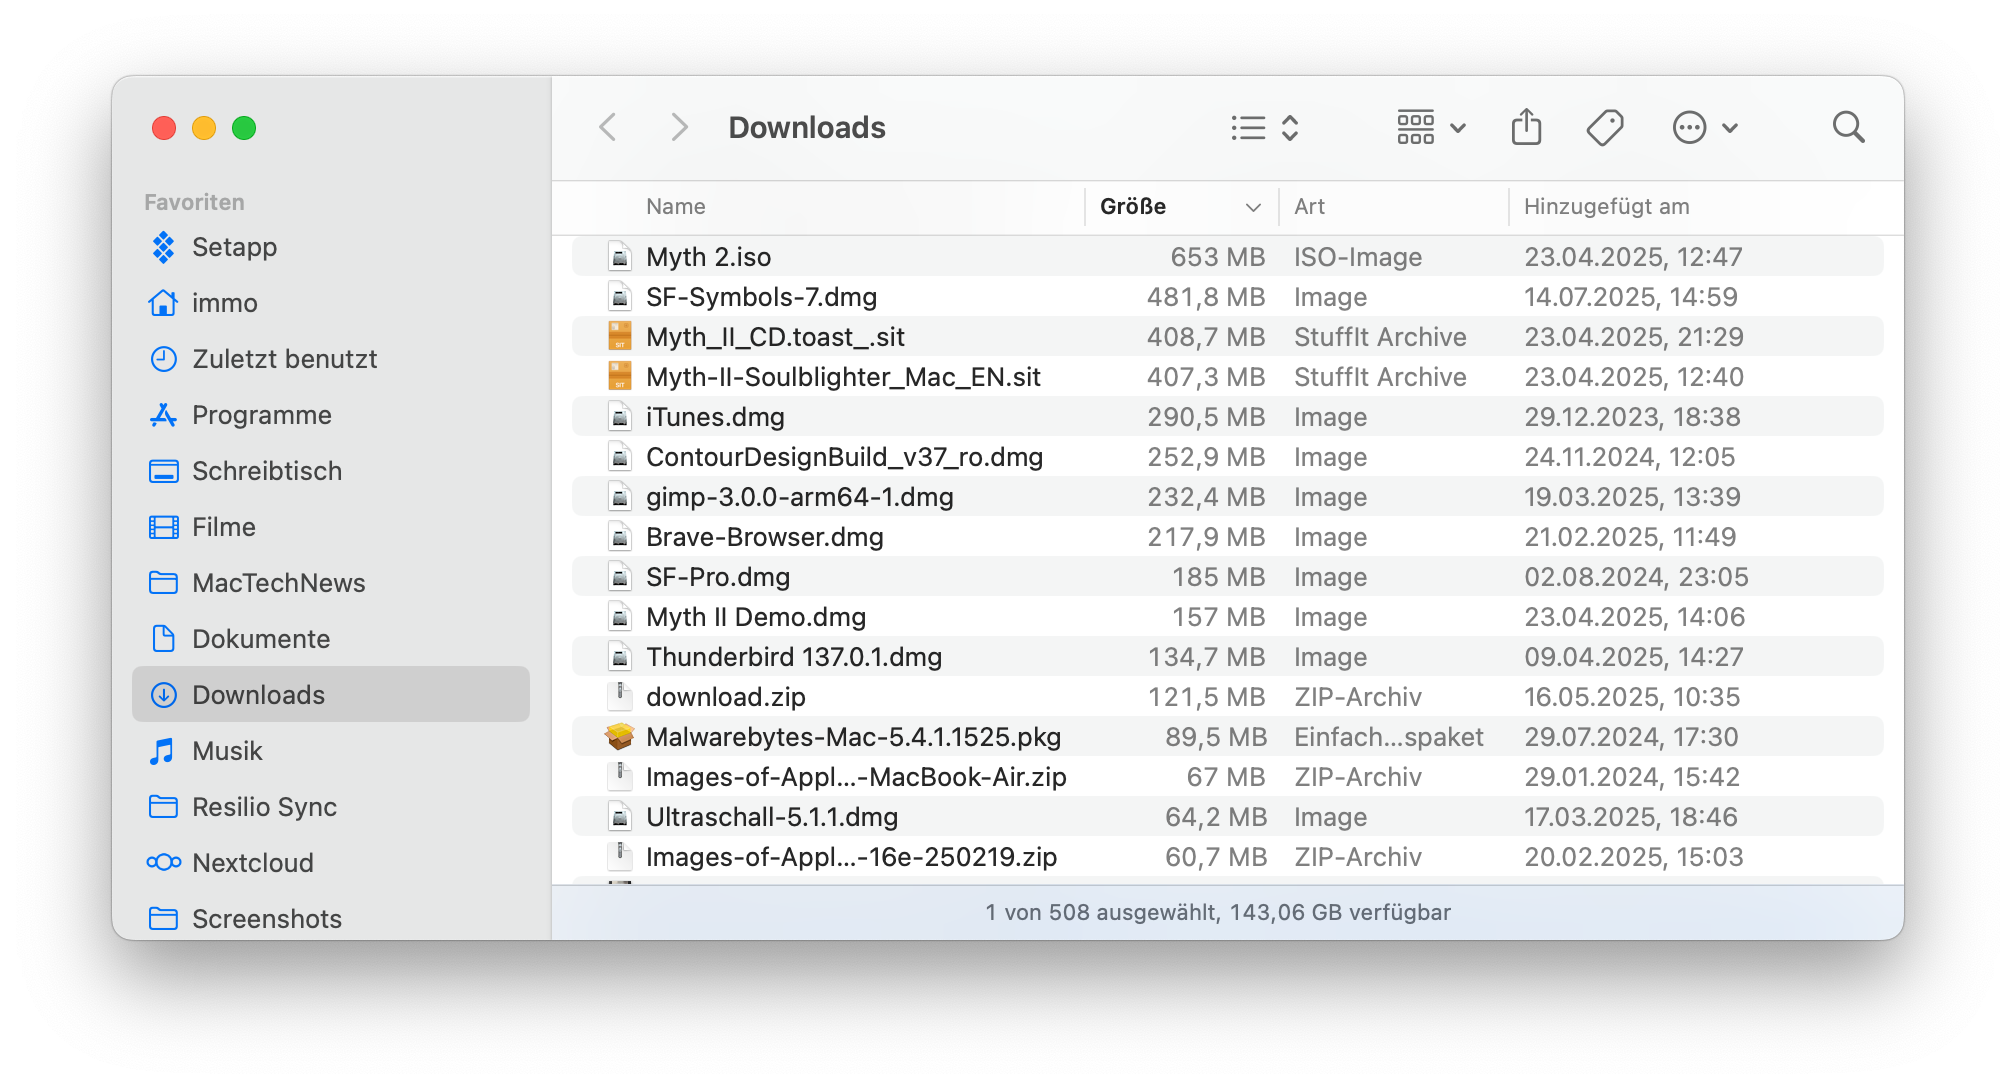Viewport: 2016px width, 1088px height.
Task: Click the ISO-Image type cell
Action: tap(1358, 257)
